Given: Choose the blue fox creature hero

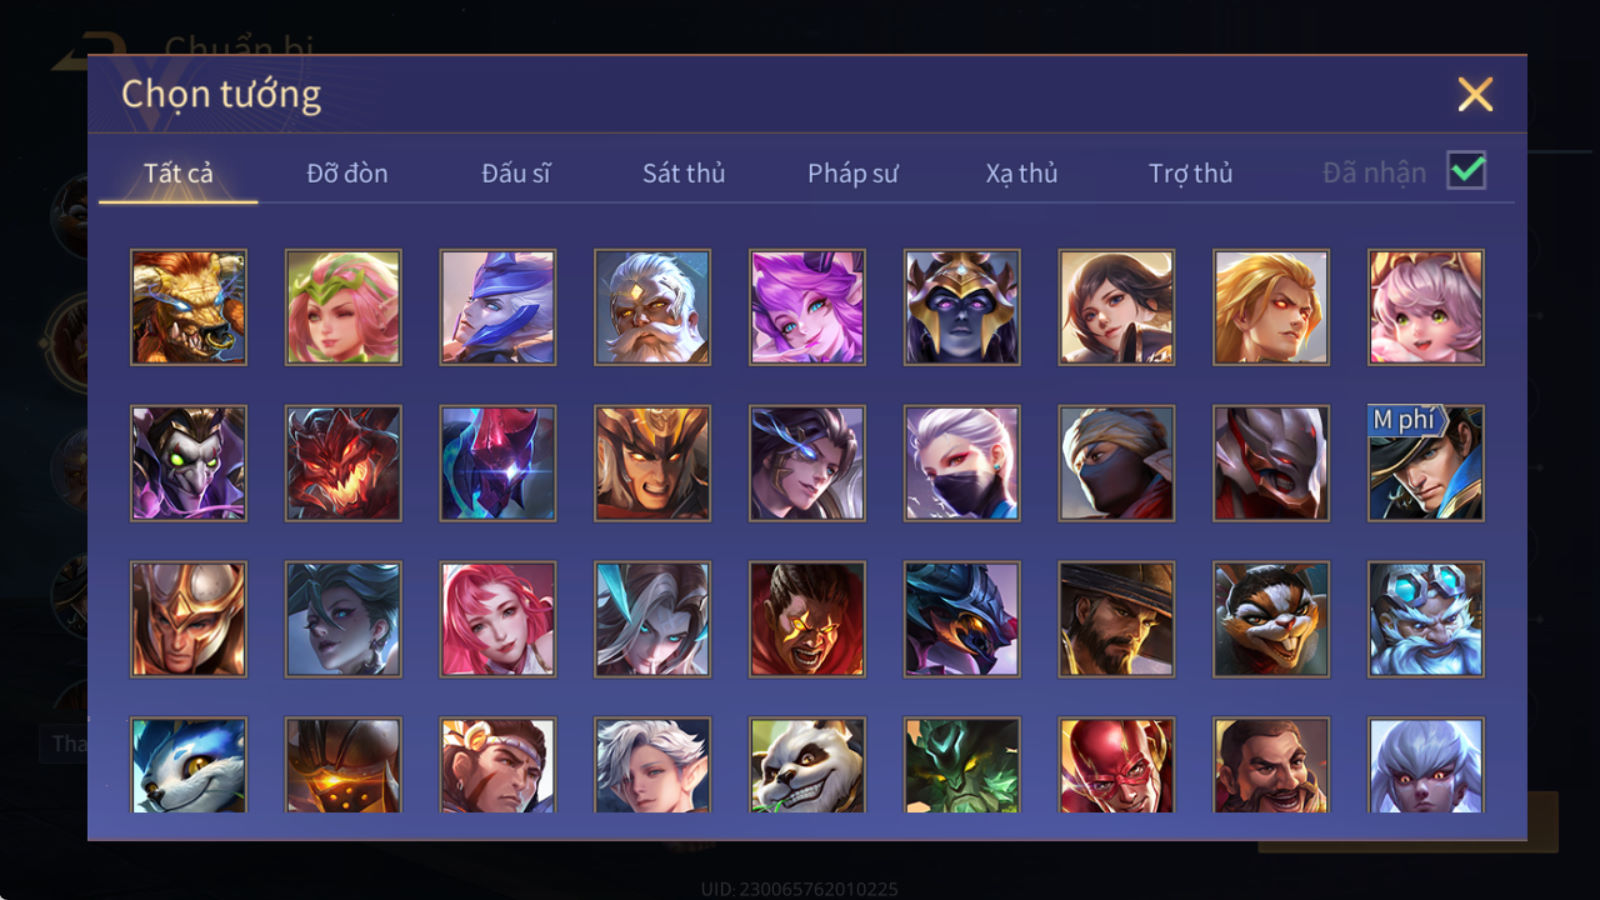Looking at the screenshot, I should [x=188, y=765].
